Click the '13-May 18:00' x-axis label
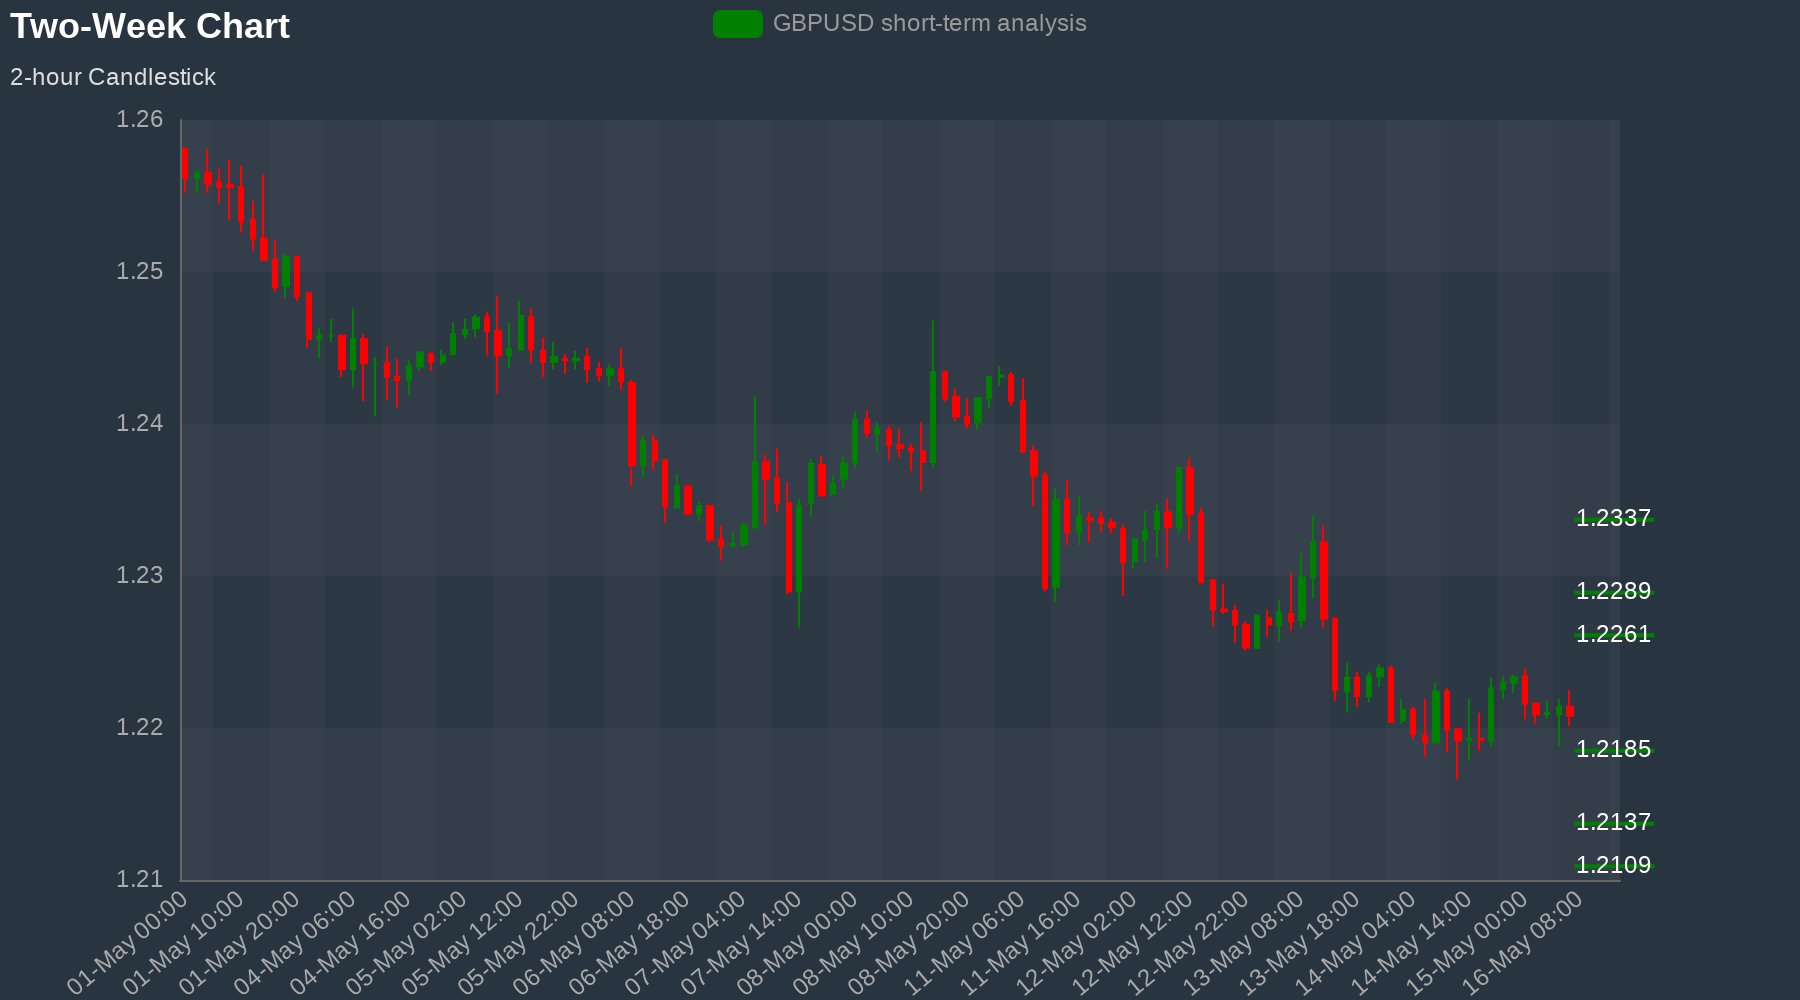The image size is (1800, 1000). pyautogui.click(x=1302, y=942)
